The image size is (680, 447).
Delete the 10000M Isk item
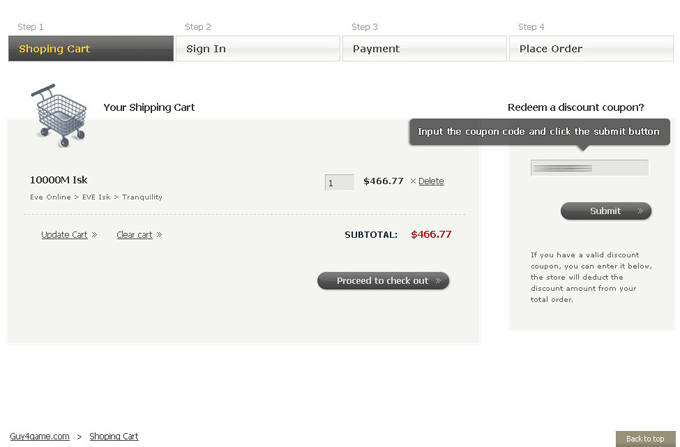point(431,181)
